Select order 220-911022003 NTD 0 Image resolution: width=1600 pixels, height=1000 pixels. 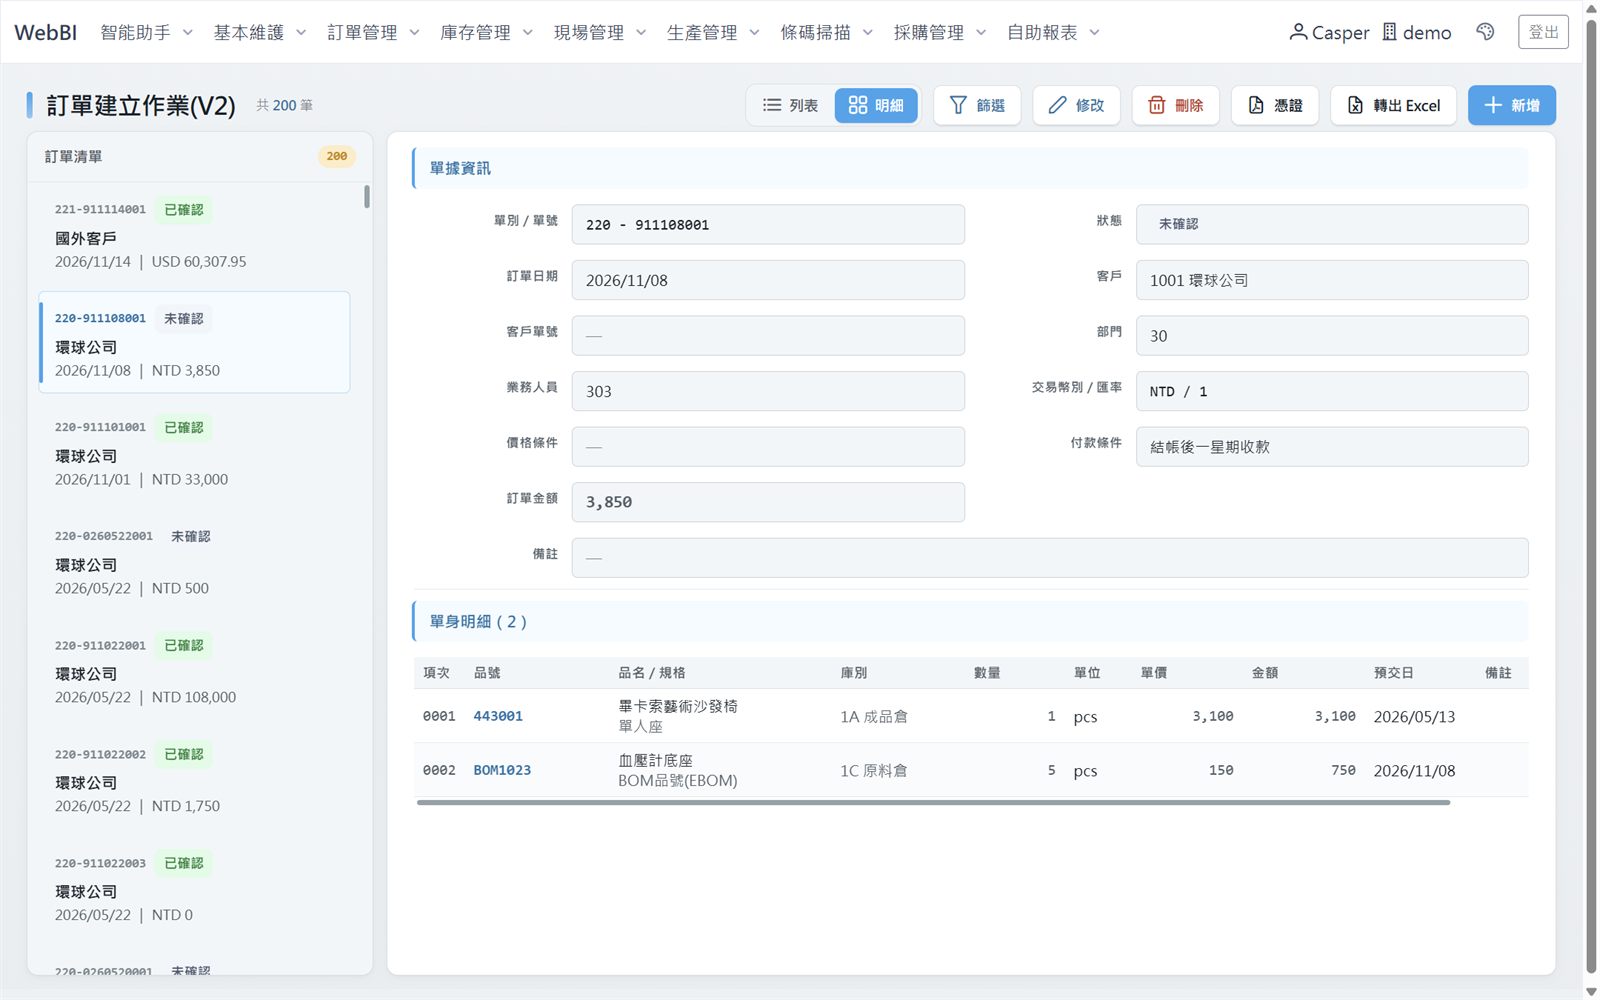click(194, 889)
